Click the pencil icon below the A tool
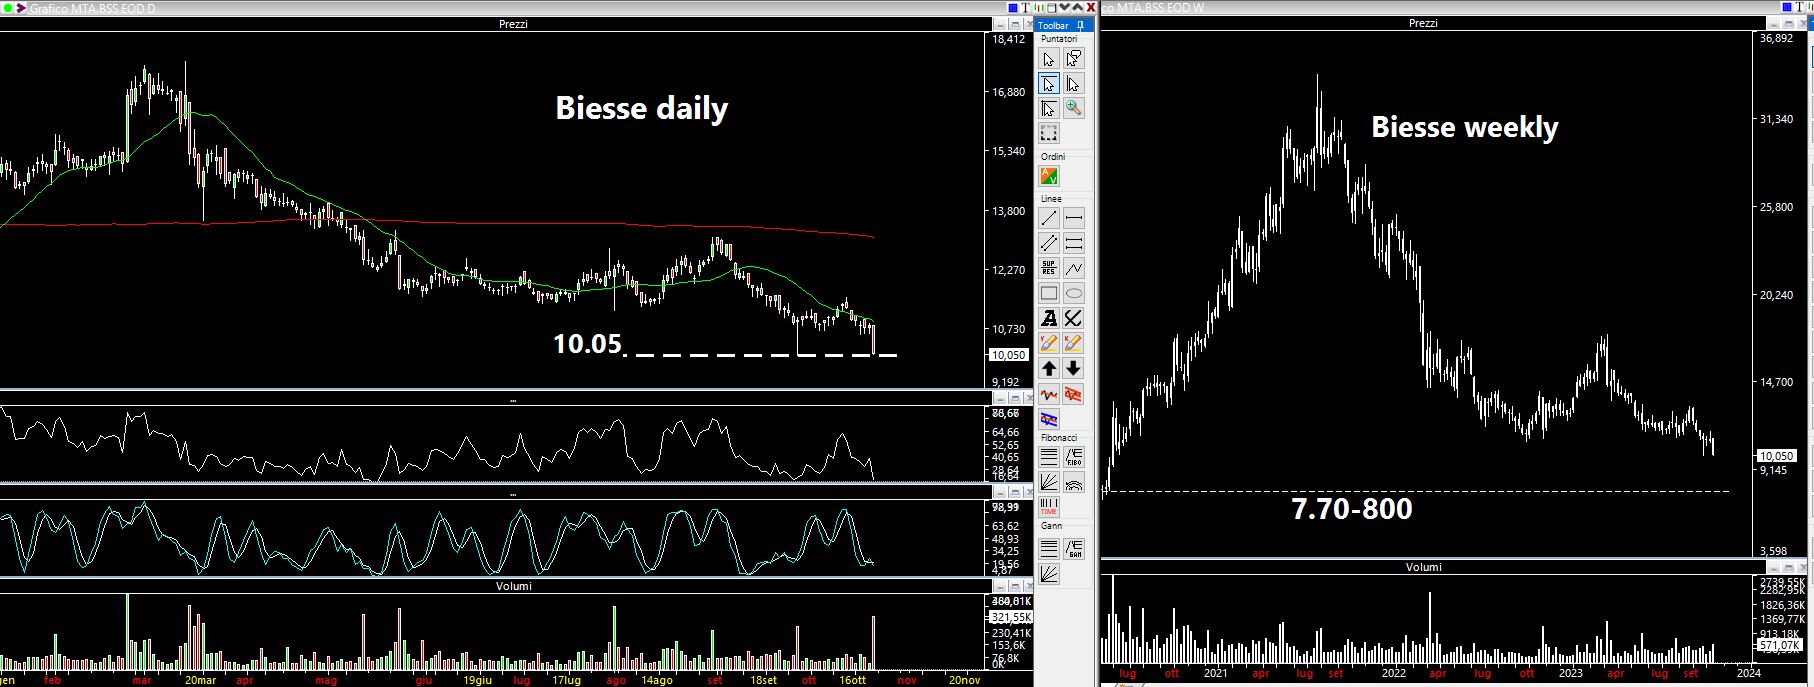 (x=1048, y=343)
